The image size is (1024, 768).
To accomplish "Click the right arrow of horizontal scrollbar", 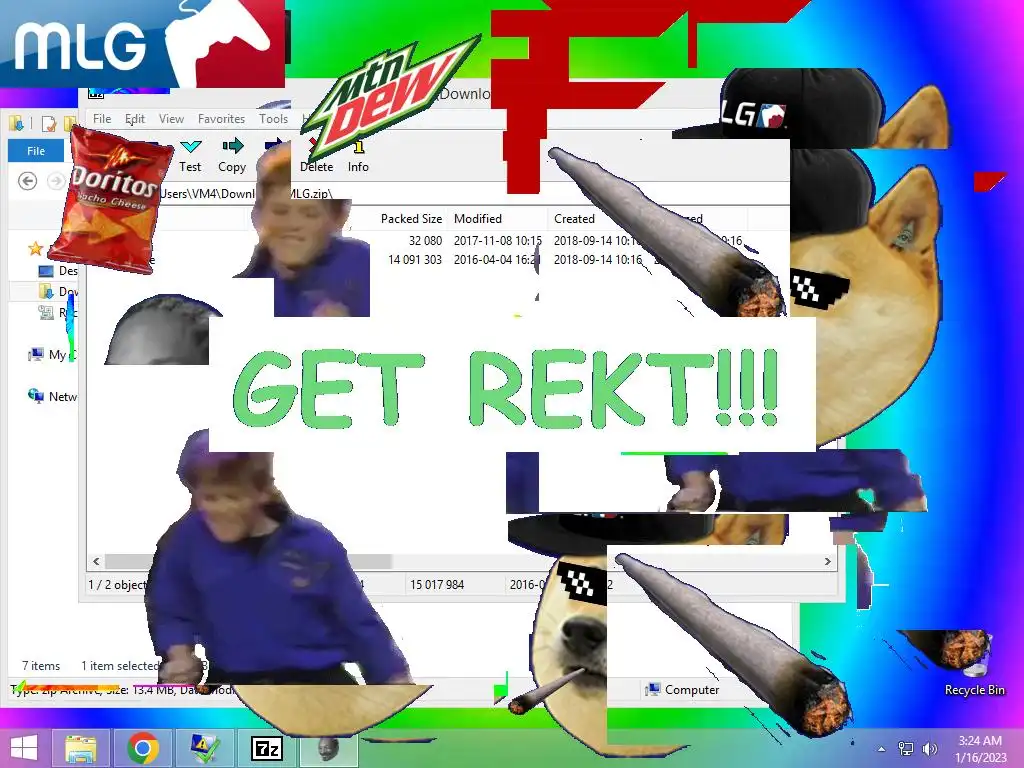I will (827, 561).
